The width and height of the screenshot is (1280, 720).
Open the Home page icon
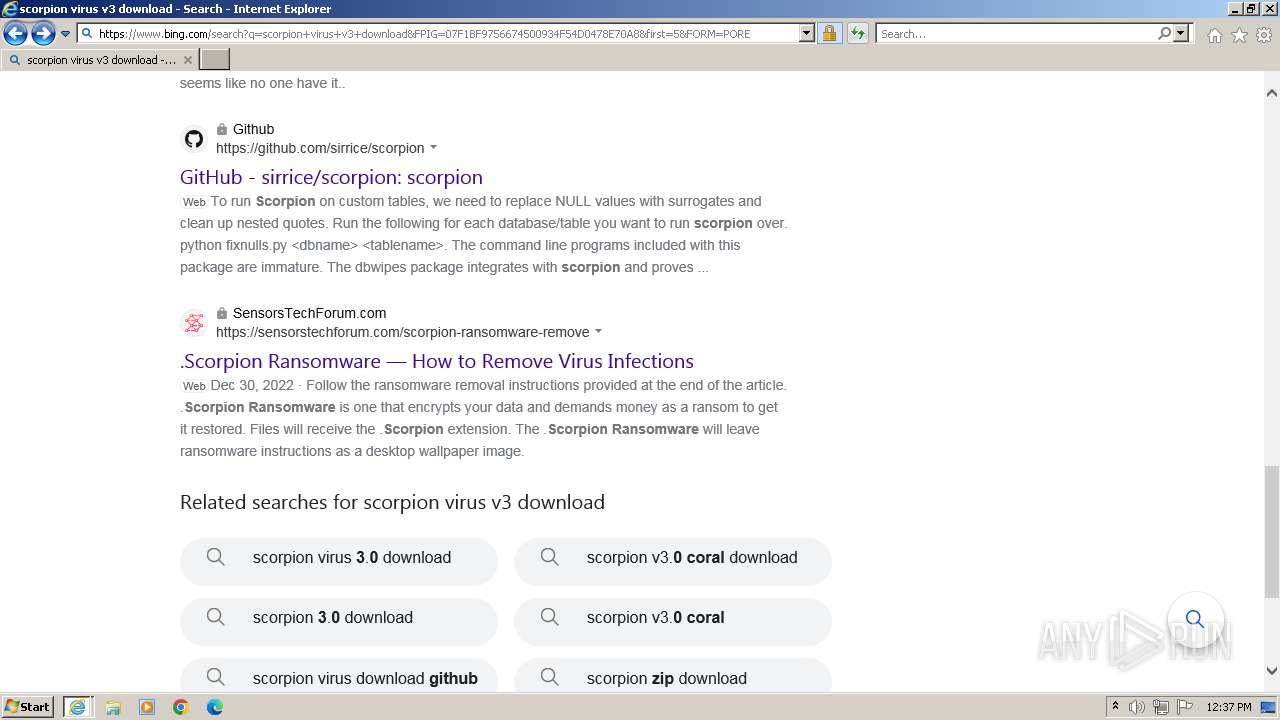pos(1214,35)
